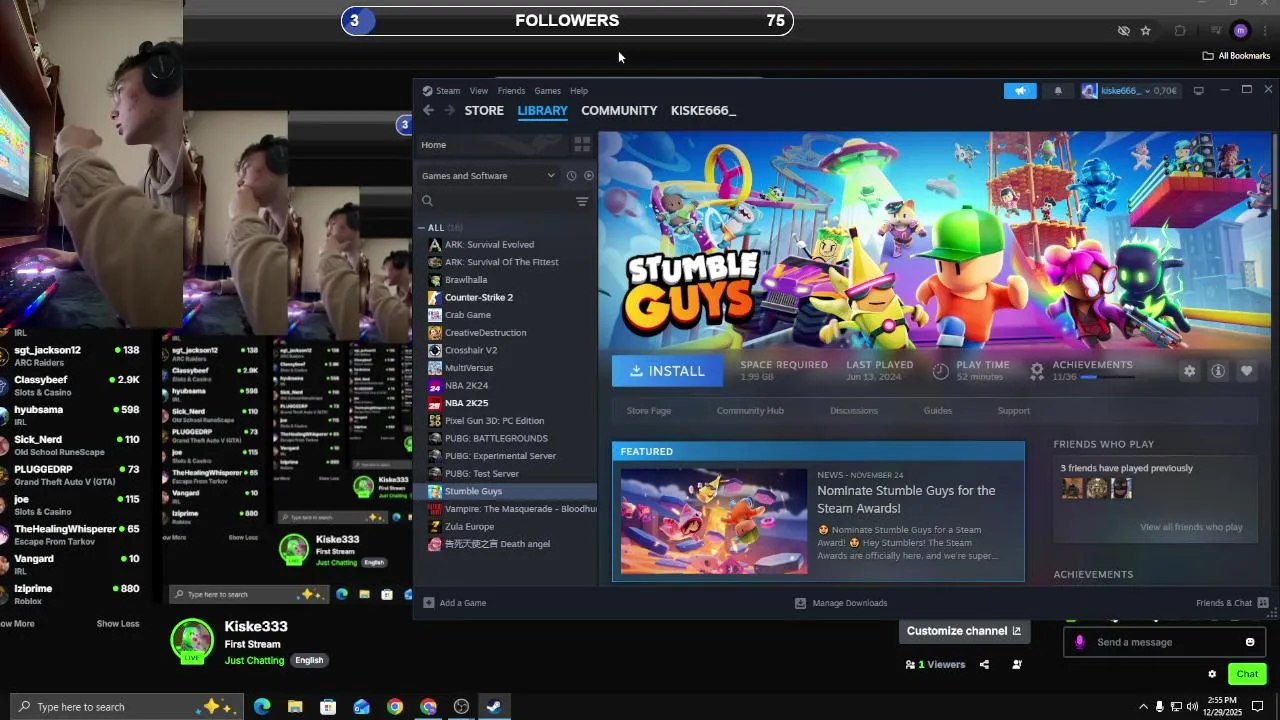Select Crab Game in library
The width and height of the screenshot is (1280, 720).
467,315
